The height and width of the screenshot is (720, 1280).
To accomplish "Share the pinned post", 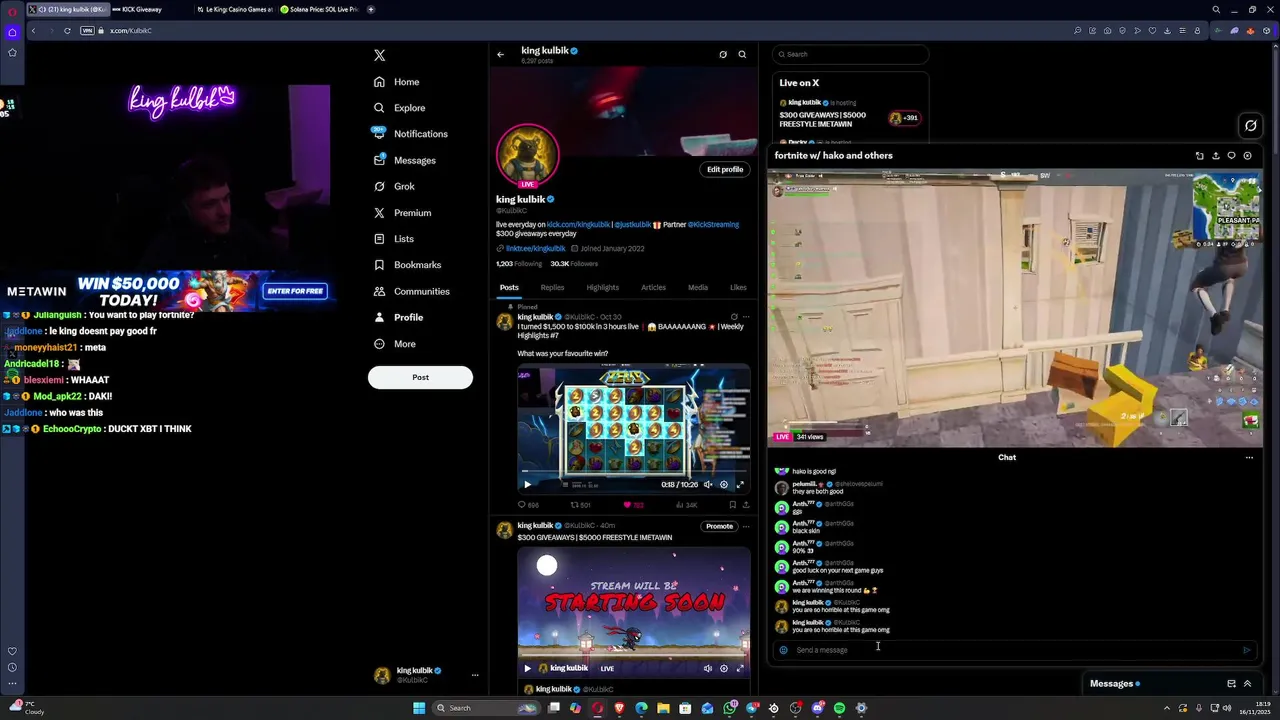I will [x=746, y=505].
